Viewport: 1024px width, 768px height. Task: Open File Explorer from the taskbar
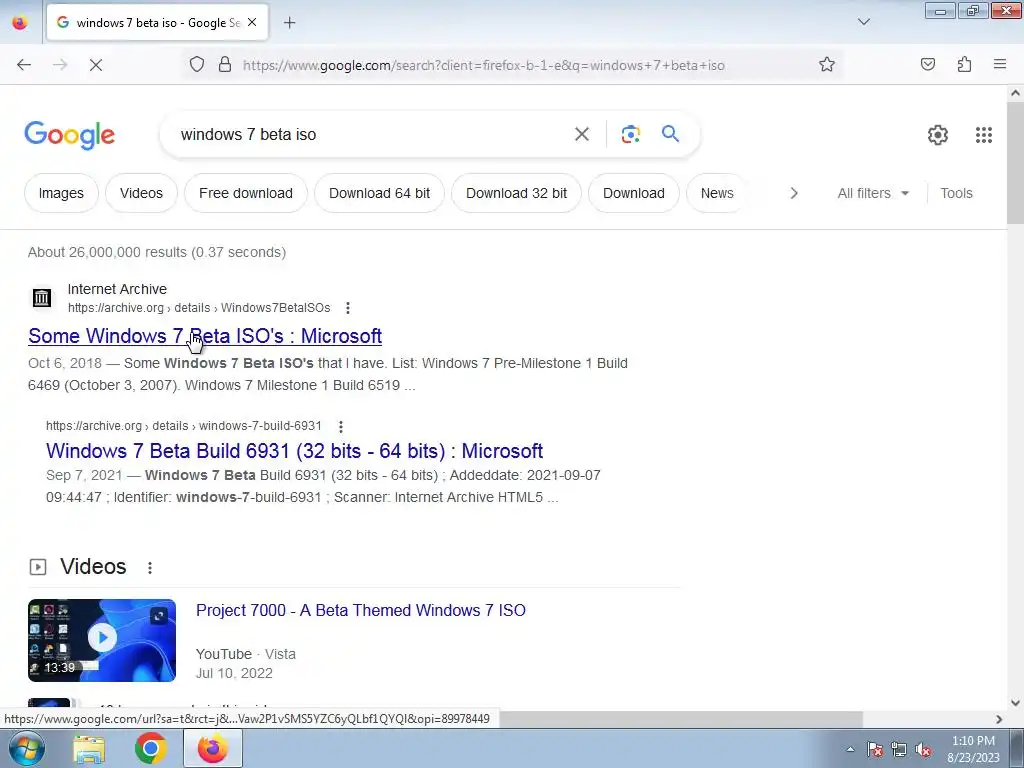89,748
